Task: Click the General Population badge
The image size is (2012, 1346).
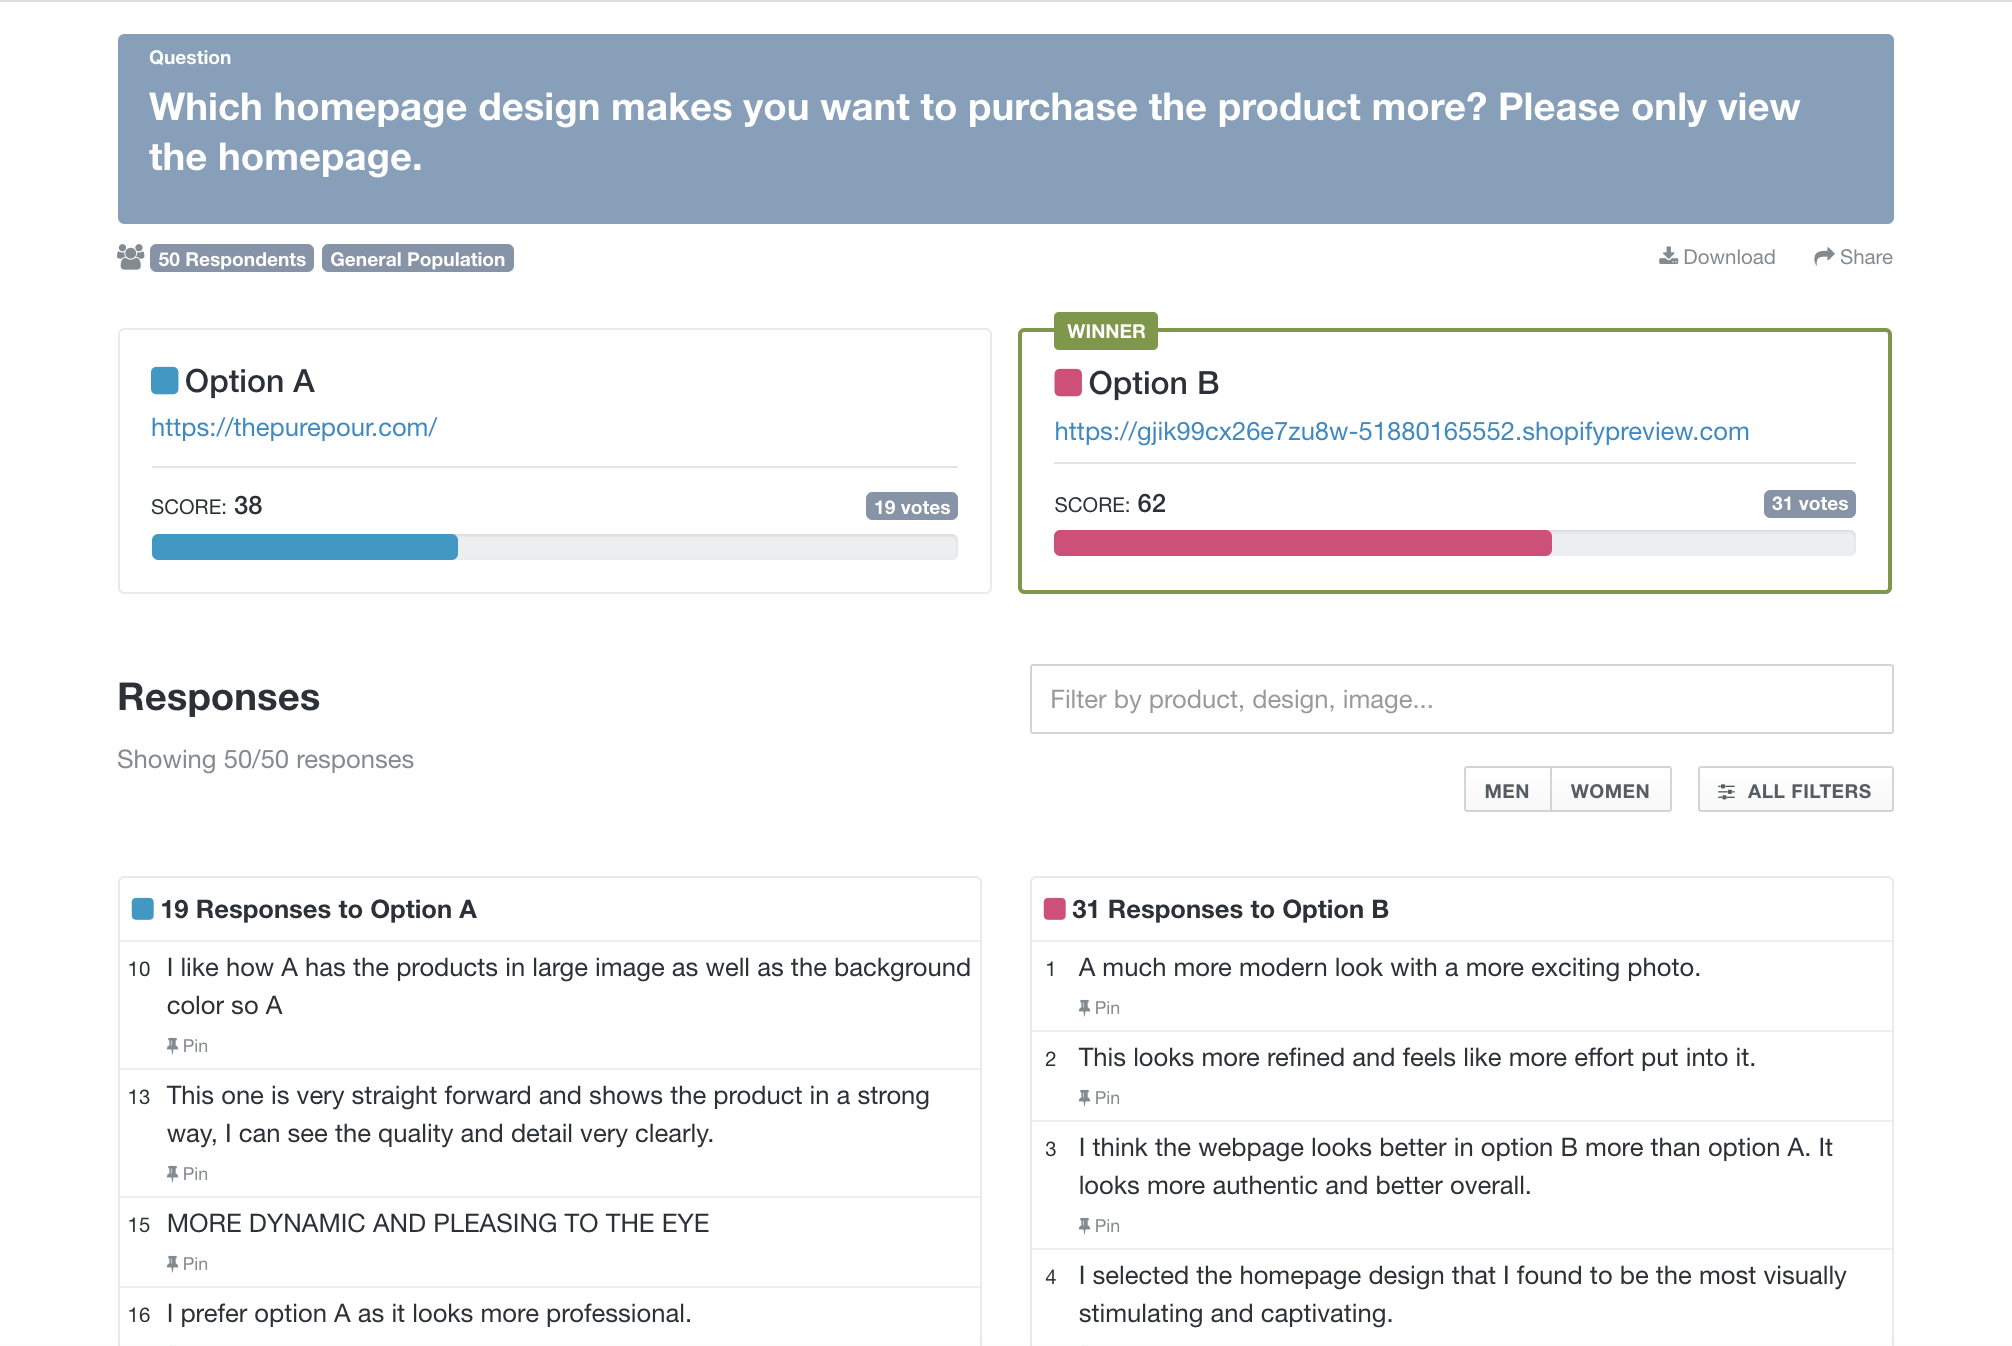Action: click(x=418, y=259)
